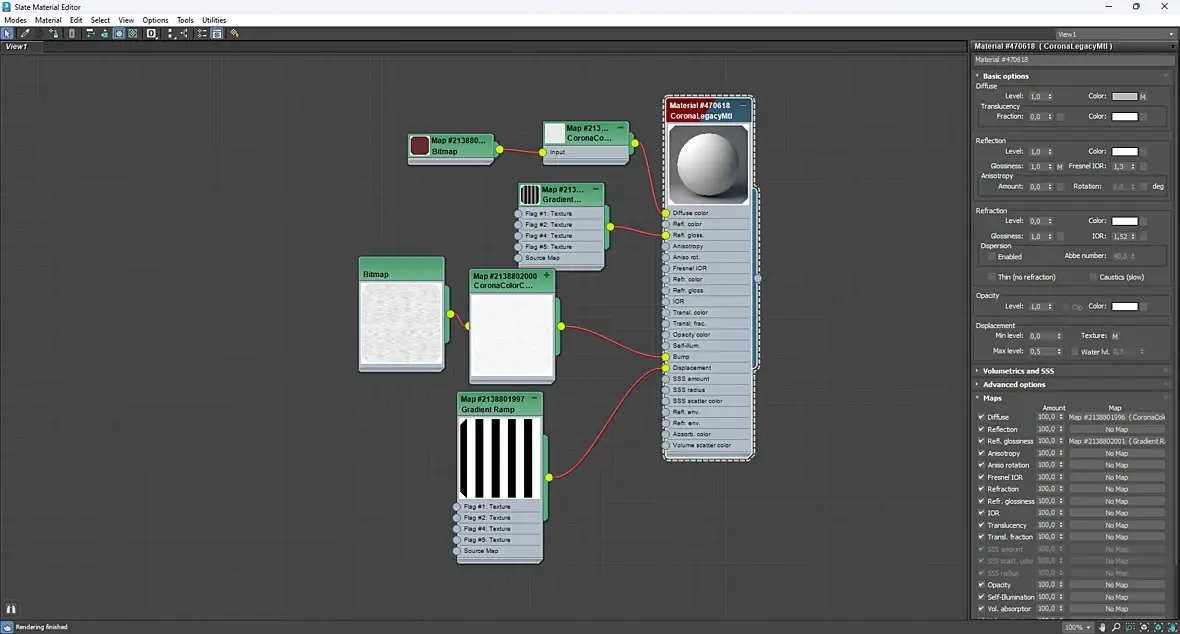Open the Reflection color swatch
This screenshot has height=634, width=1180.
pos(1124,151)
